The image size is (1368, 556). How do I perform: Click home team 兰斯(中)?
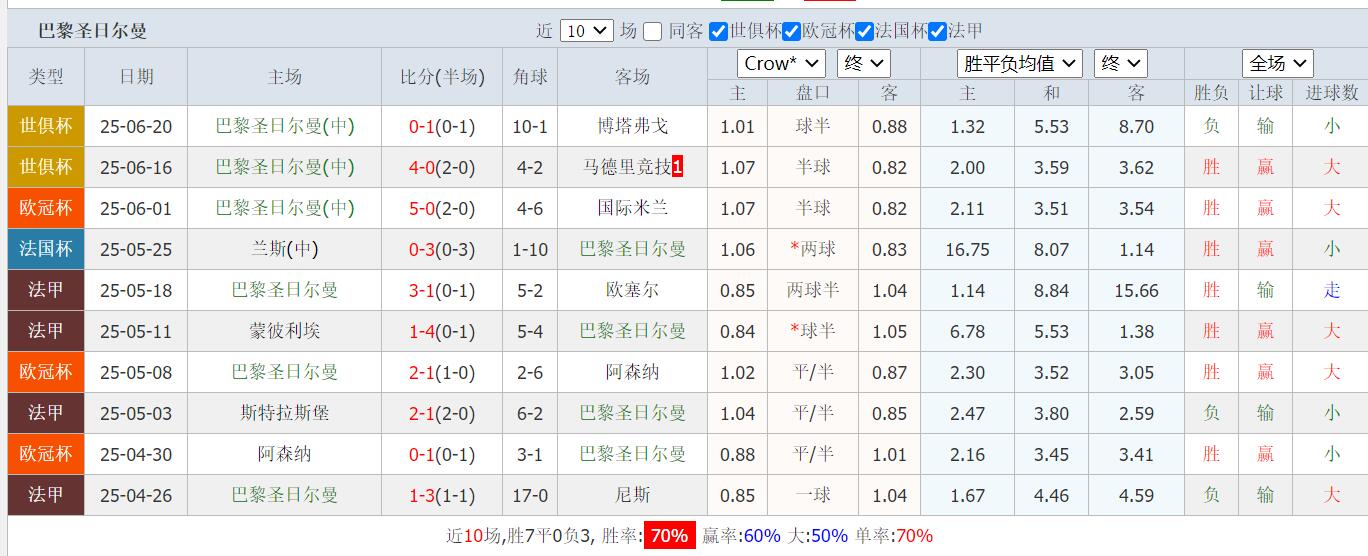[x=285, y=249]
